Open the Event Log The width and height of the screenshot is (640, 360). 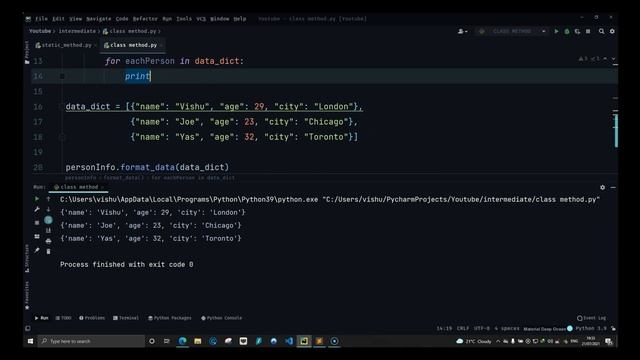coord(591,318)
